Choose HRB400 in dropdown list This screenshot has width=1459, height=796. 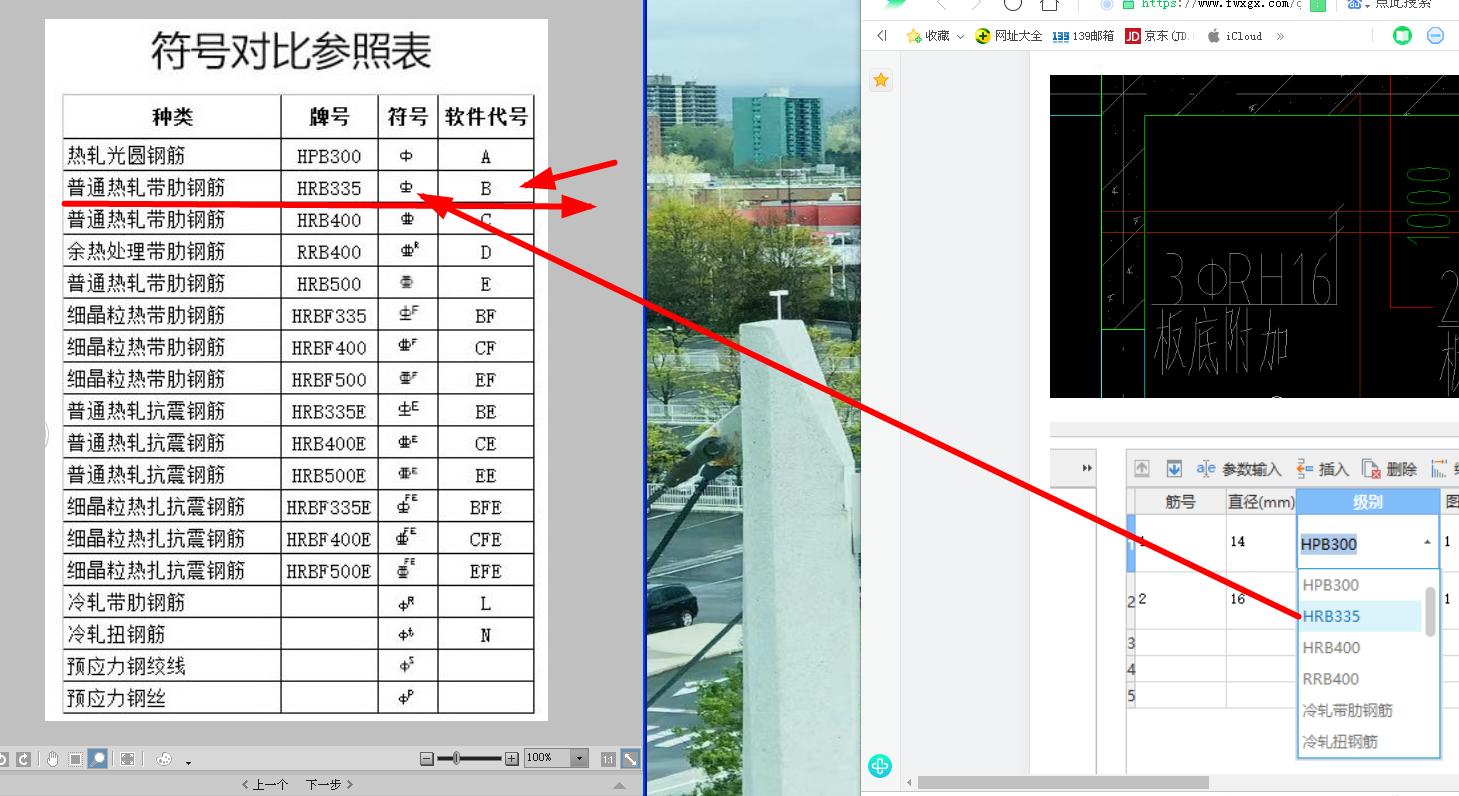point(1359,647)
